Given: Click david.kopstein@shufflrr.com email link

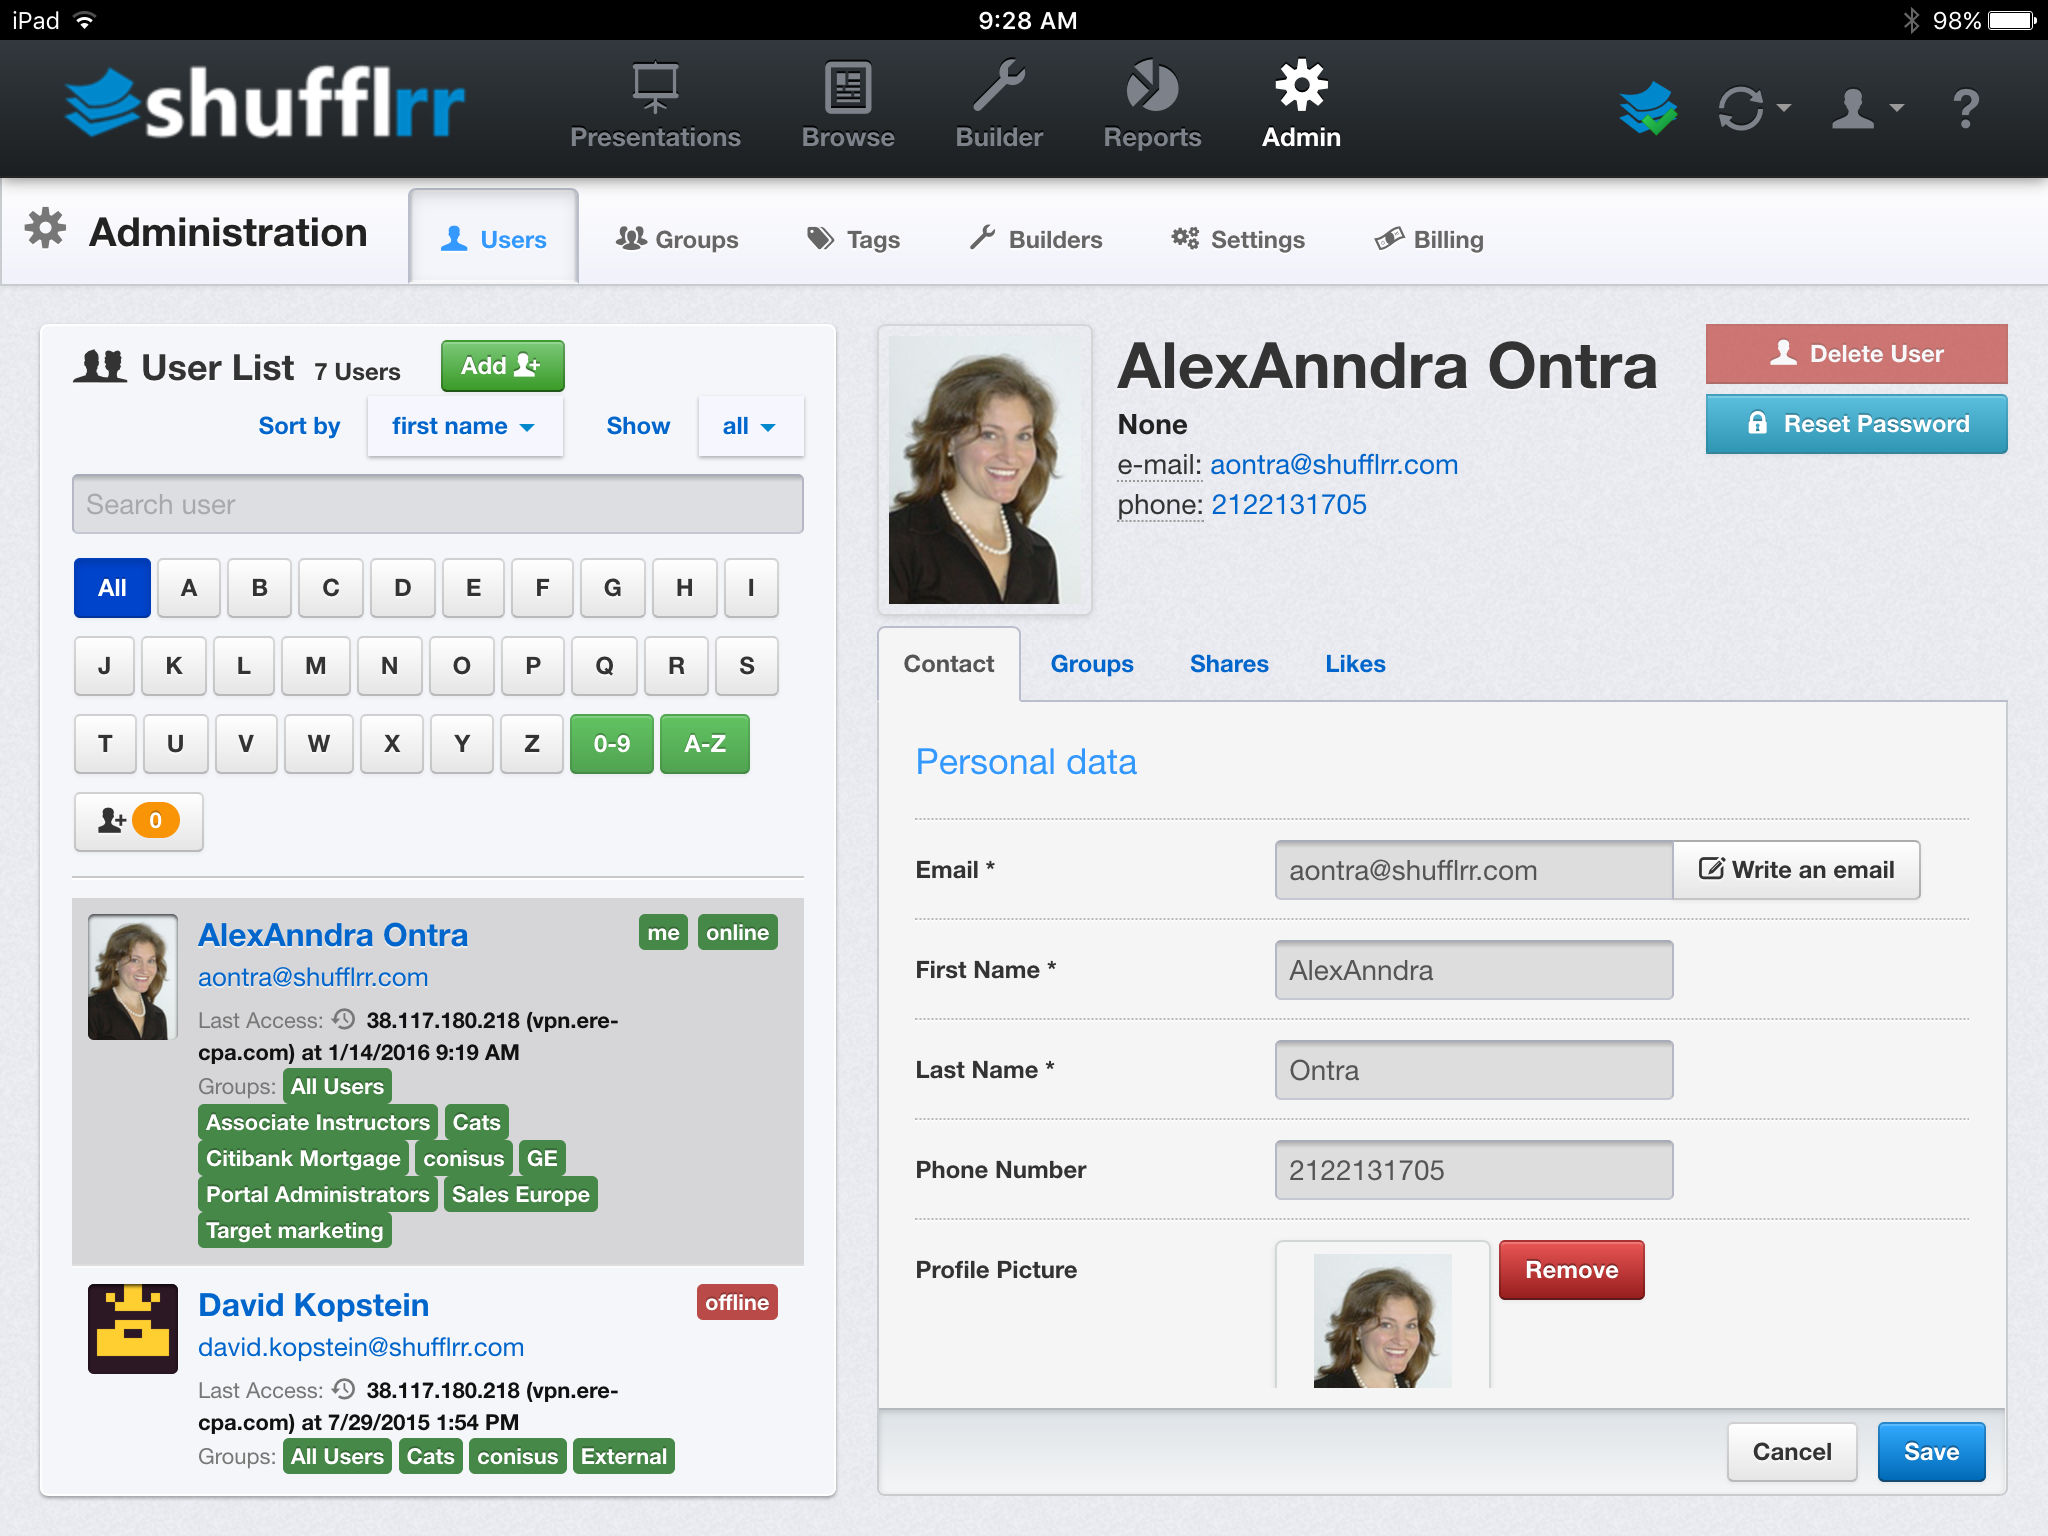Looking at the screenshot, I should [361, 1347].
